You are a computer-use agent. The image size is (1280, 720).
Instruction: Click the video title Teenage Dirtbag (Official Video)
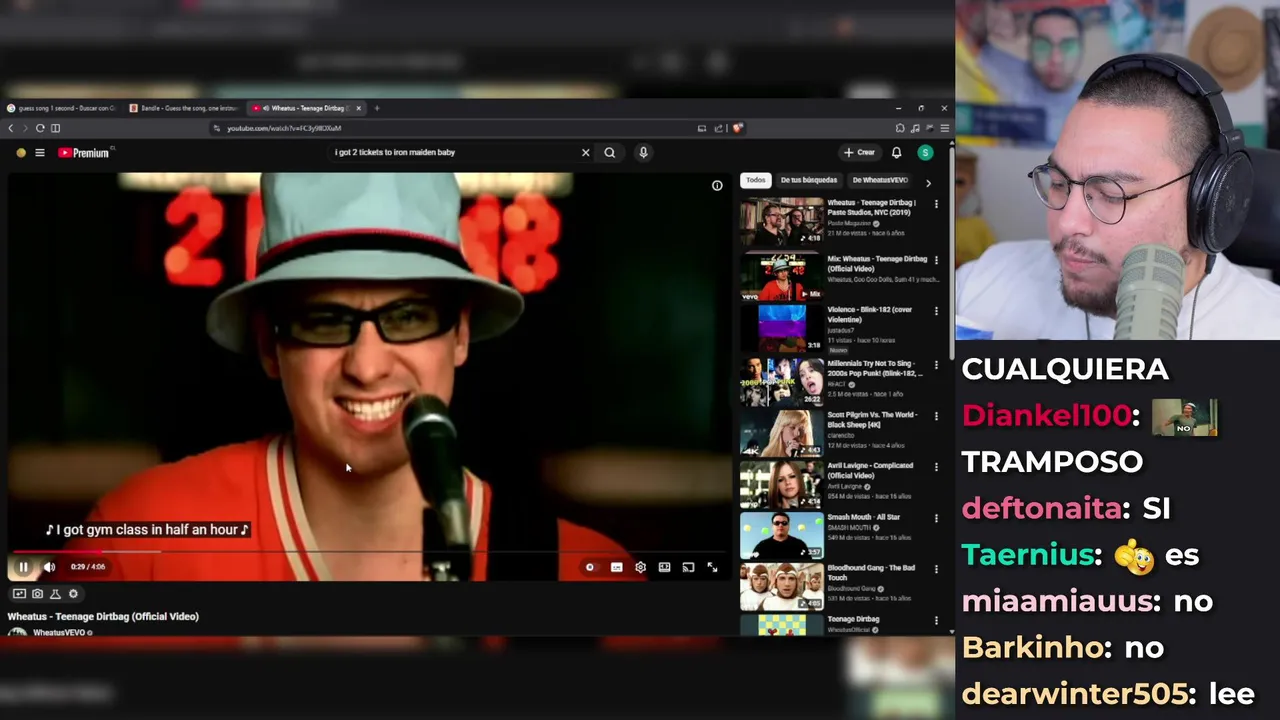click(103, 617)
